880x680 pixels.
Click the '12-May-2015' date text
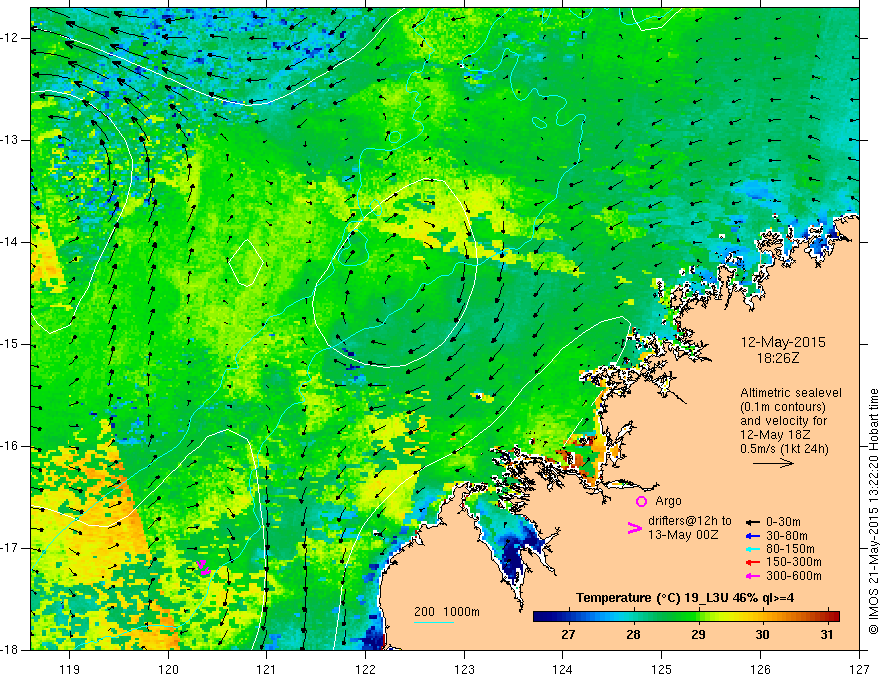[x=783, y=342]
